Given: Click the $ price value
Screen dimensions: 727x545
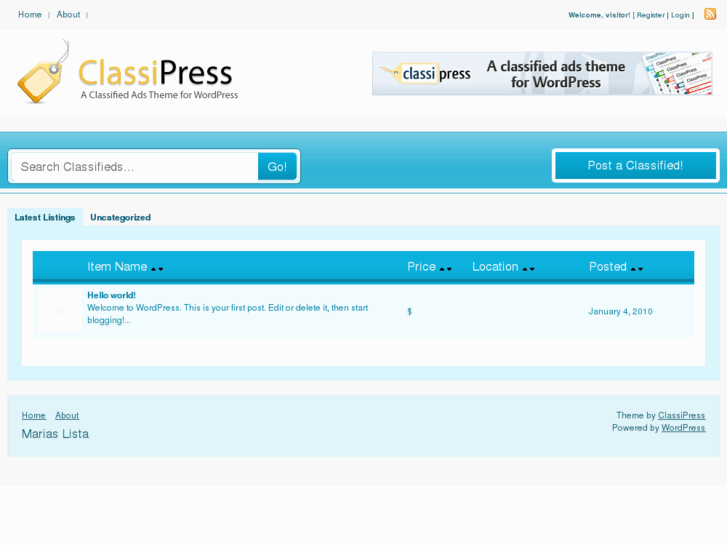Looking at the screenshot, I should (409, 311).
